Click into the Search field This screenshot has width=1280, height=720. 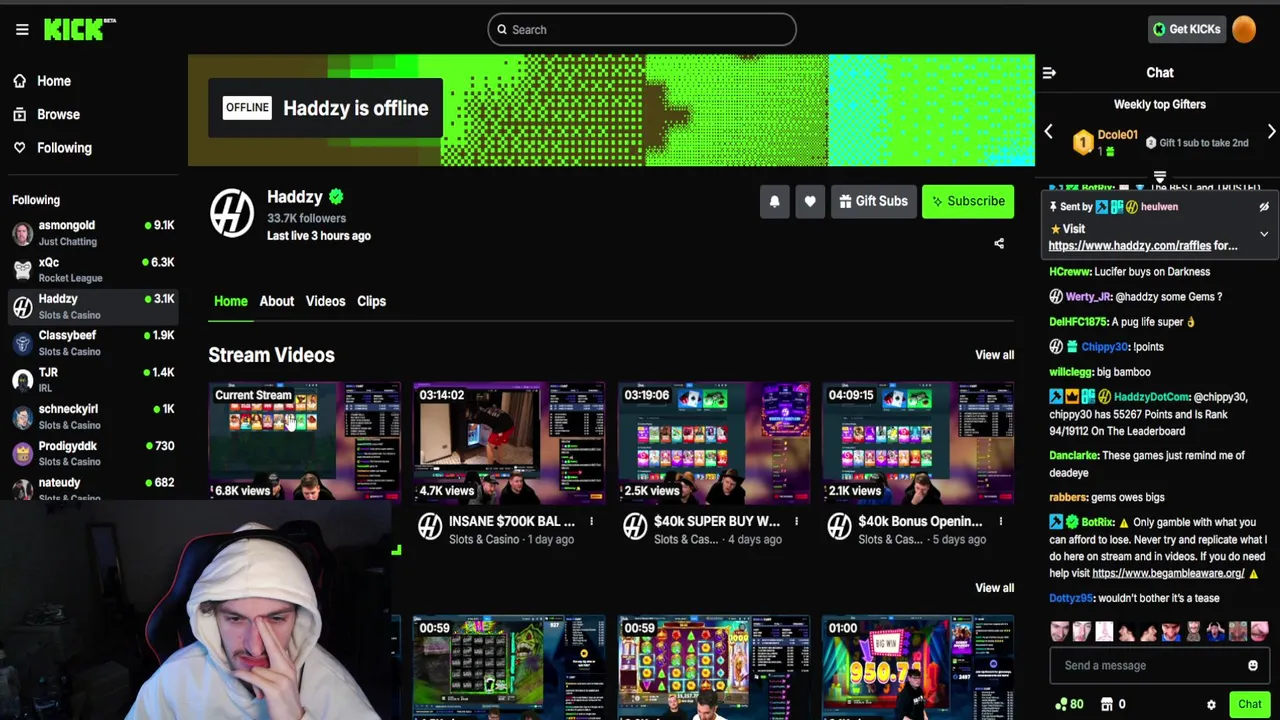click(x=642, y=29)
